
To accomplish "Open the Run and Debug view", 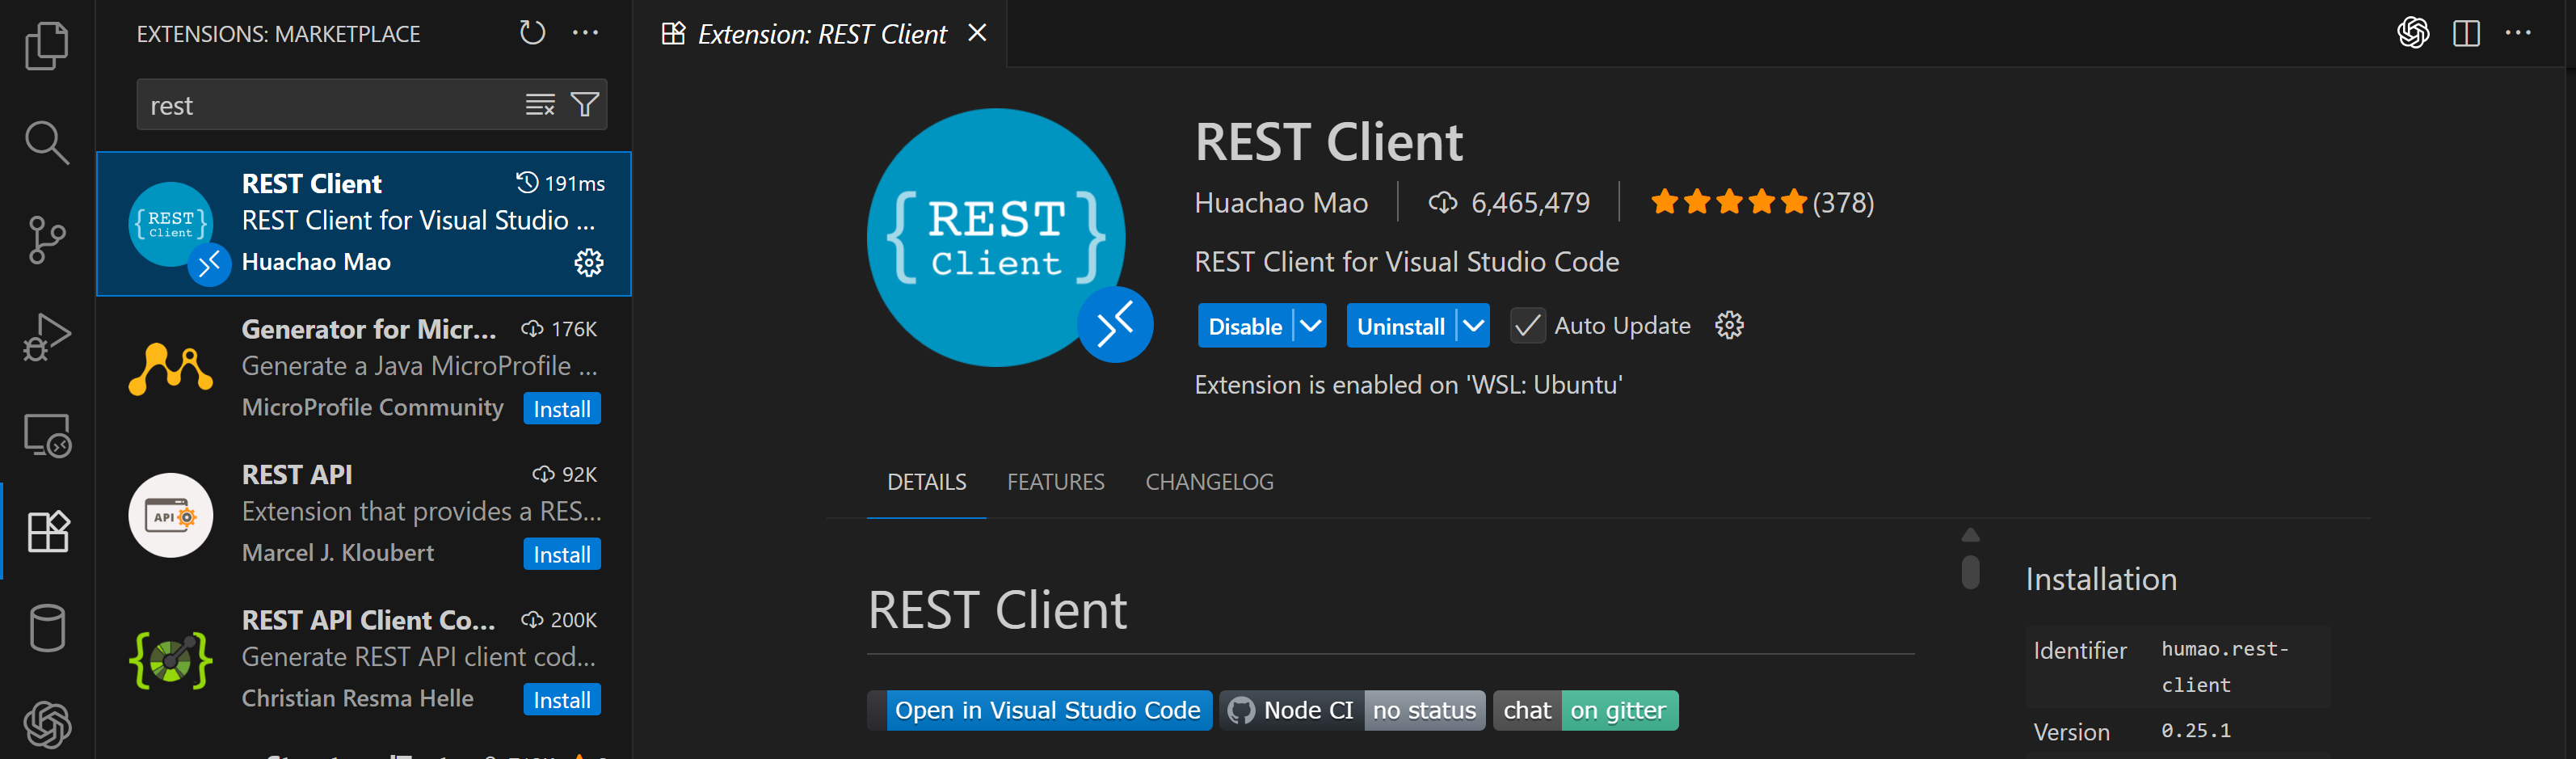I will tap(46, 337).
